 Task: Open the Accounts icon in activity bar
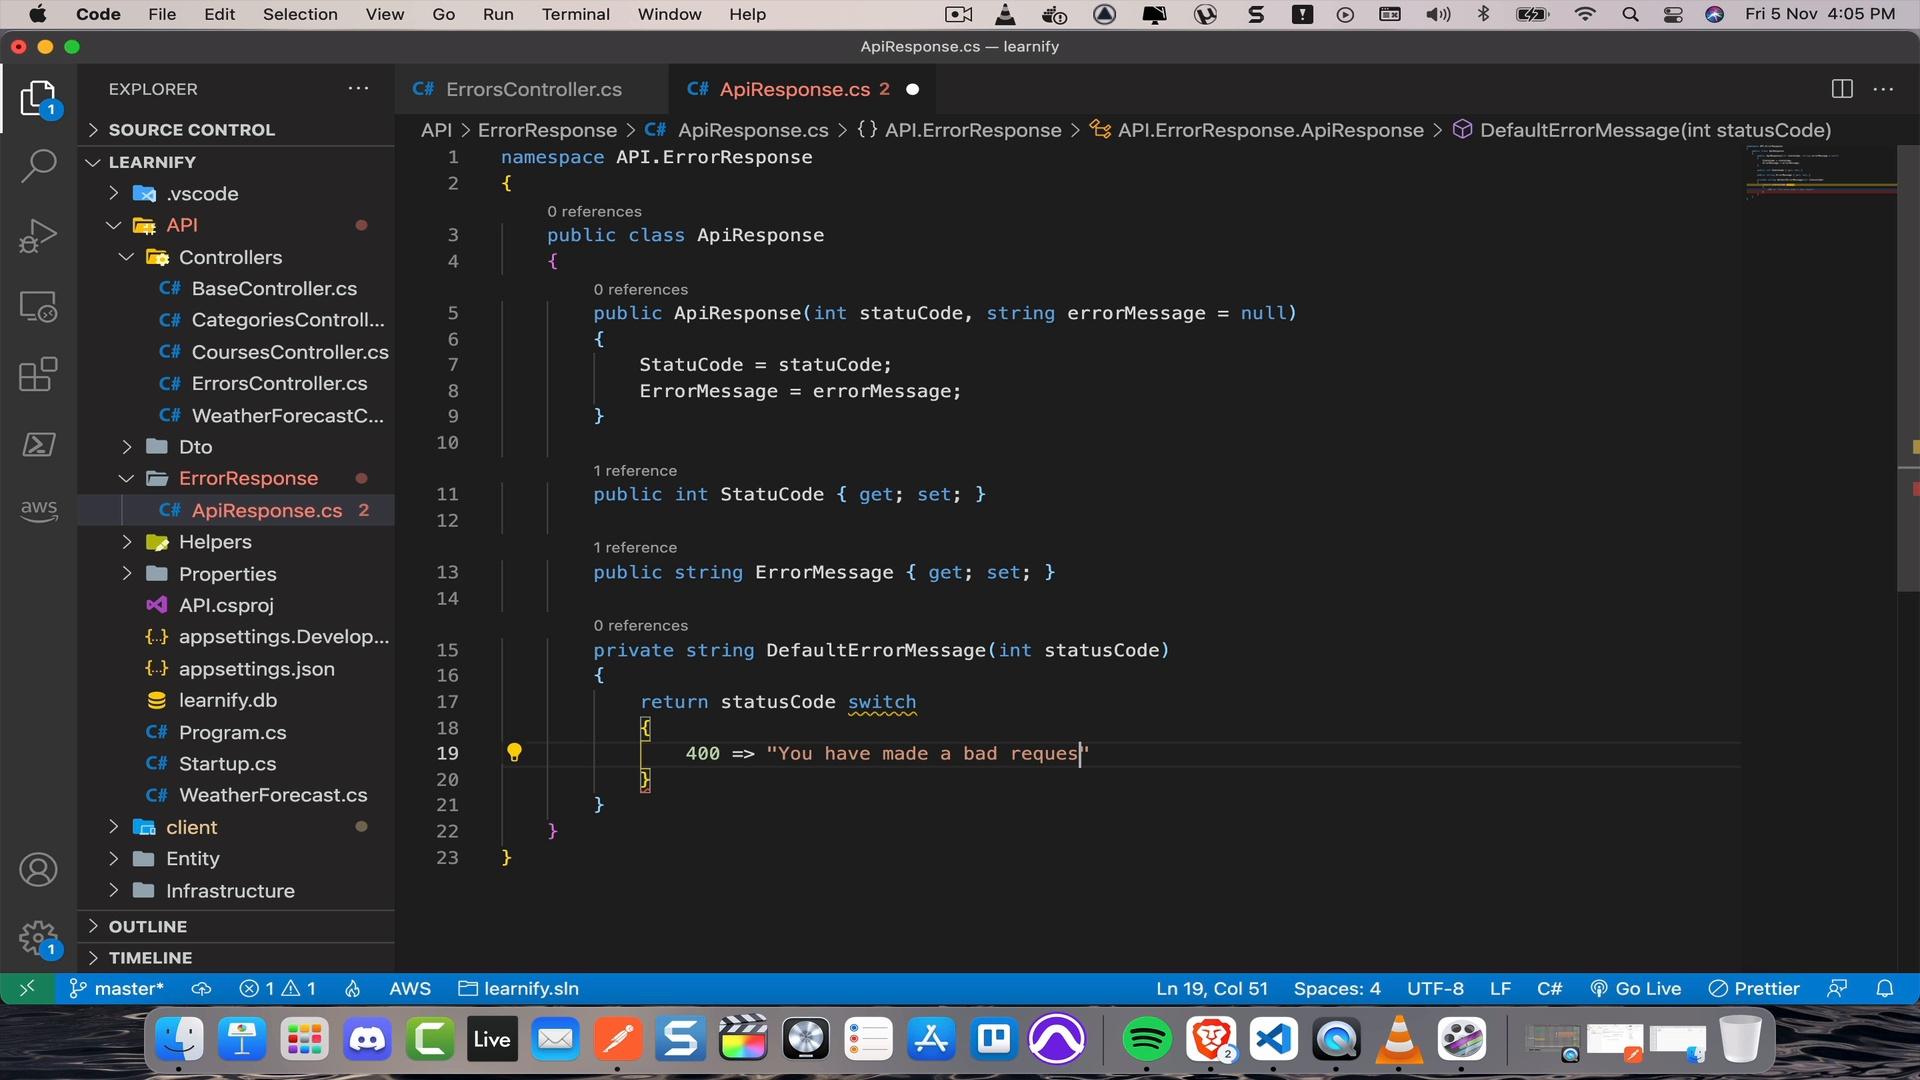pyautogui.click(x=39, y=870)
